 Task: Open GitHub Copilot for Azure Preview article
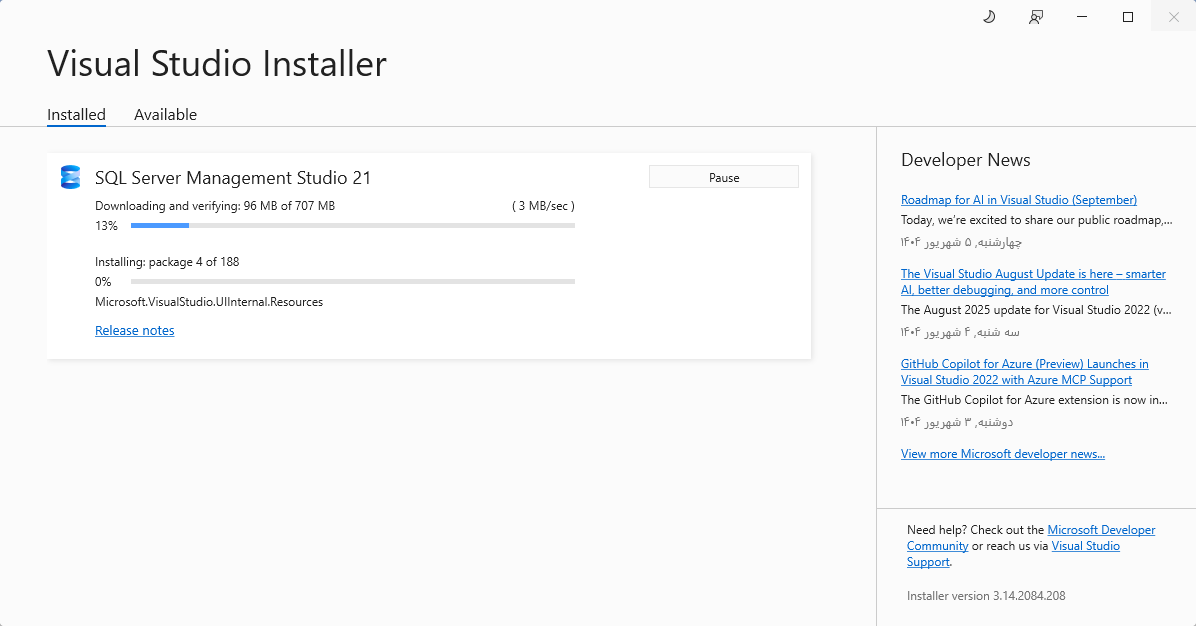click(1024, 371)
